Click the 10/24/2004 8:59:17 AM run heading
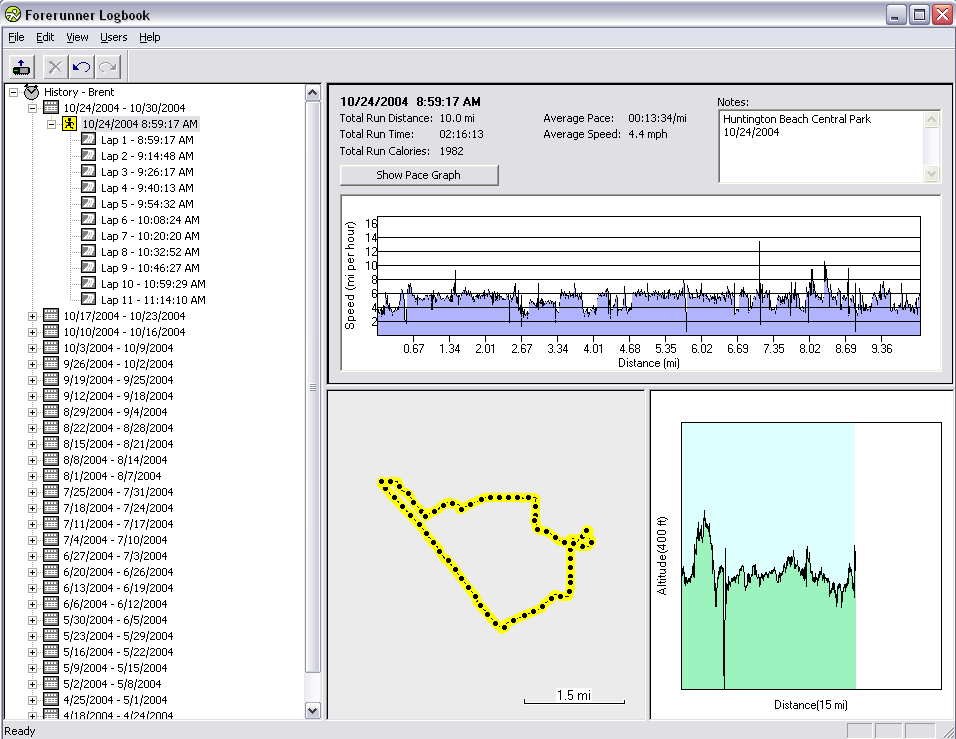Viewport: 956px width, 739px height. pos(410,102)
